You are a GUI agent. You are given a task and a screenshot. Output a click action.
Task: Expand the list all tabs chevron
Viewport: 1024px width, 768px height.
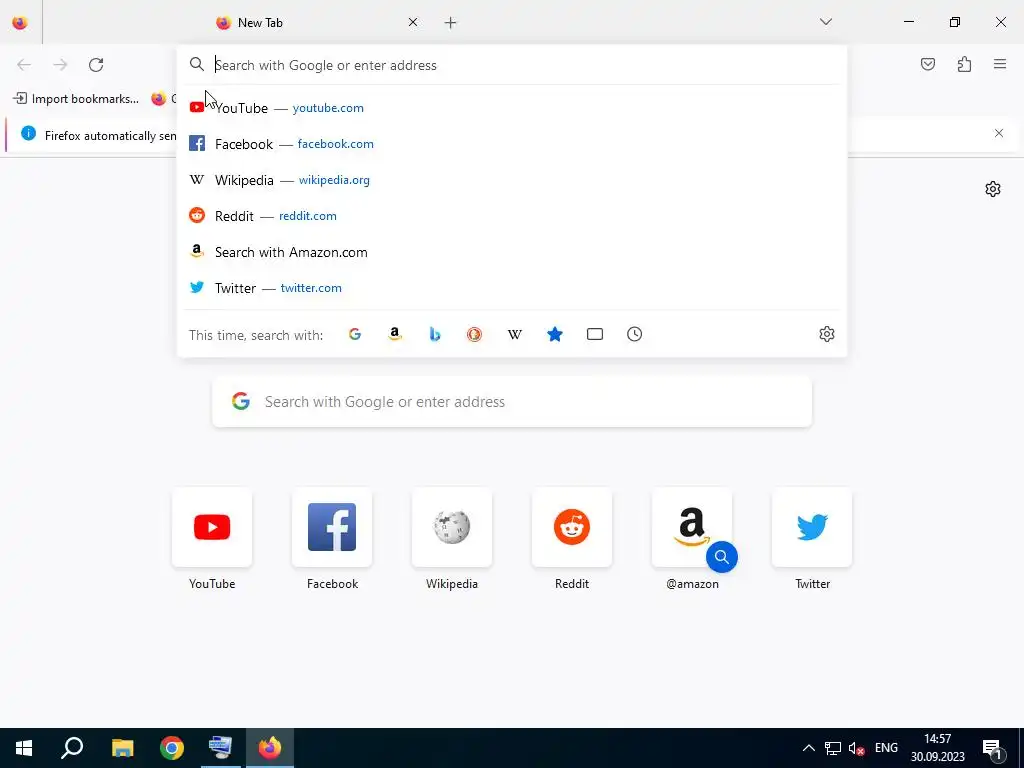pyautogui.click(x=825, y=22)
